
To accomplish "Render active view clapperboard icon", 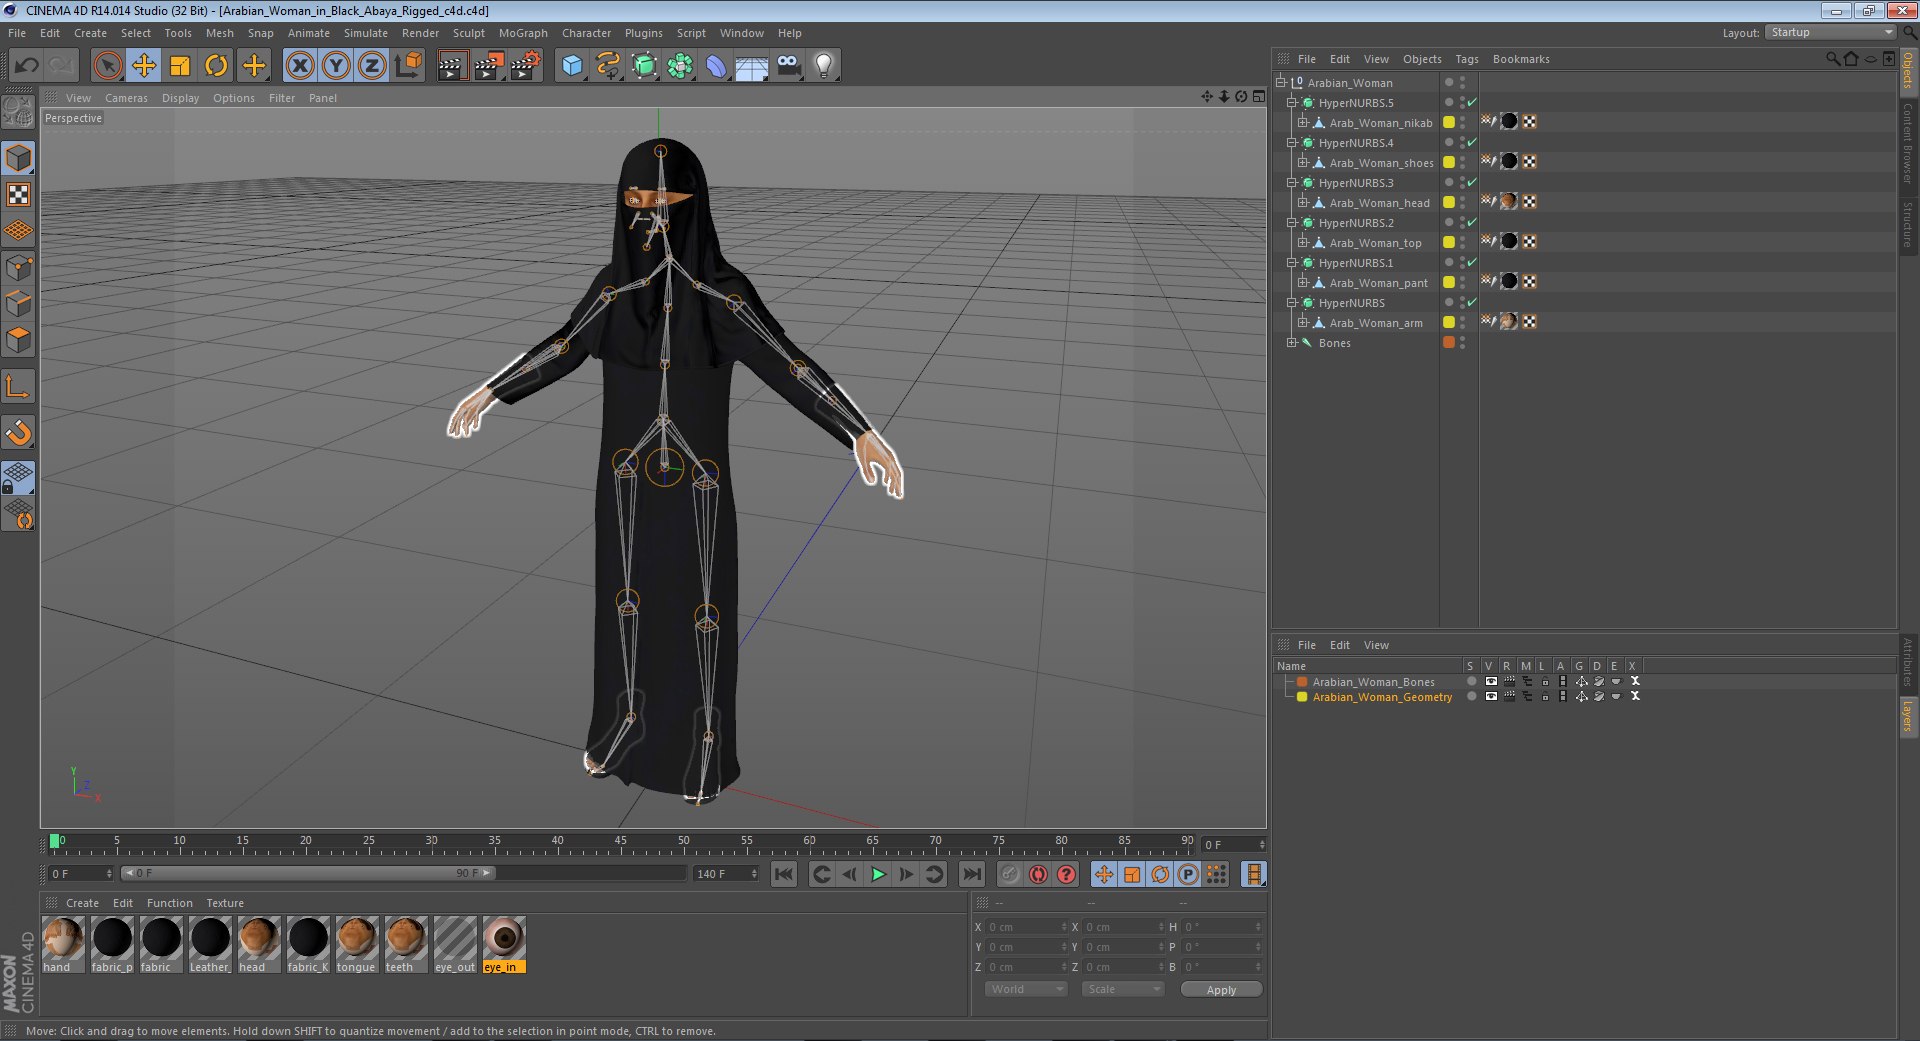I will point(452,66).
